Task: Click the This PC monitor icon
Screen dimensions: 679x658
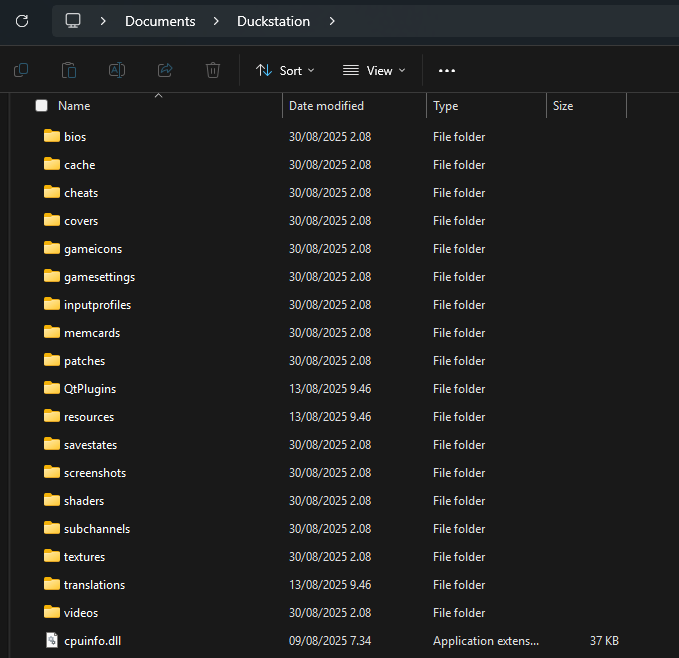Action: click(73, 21)
